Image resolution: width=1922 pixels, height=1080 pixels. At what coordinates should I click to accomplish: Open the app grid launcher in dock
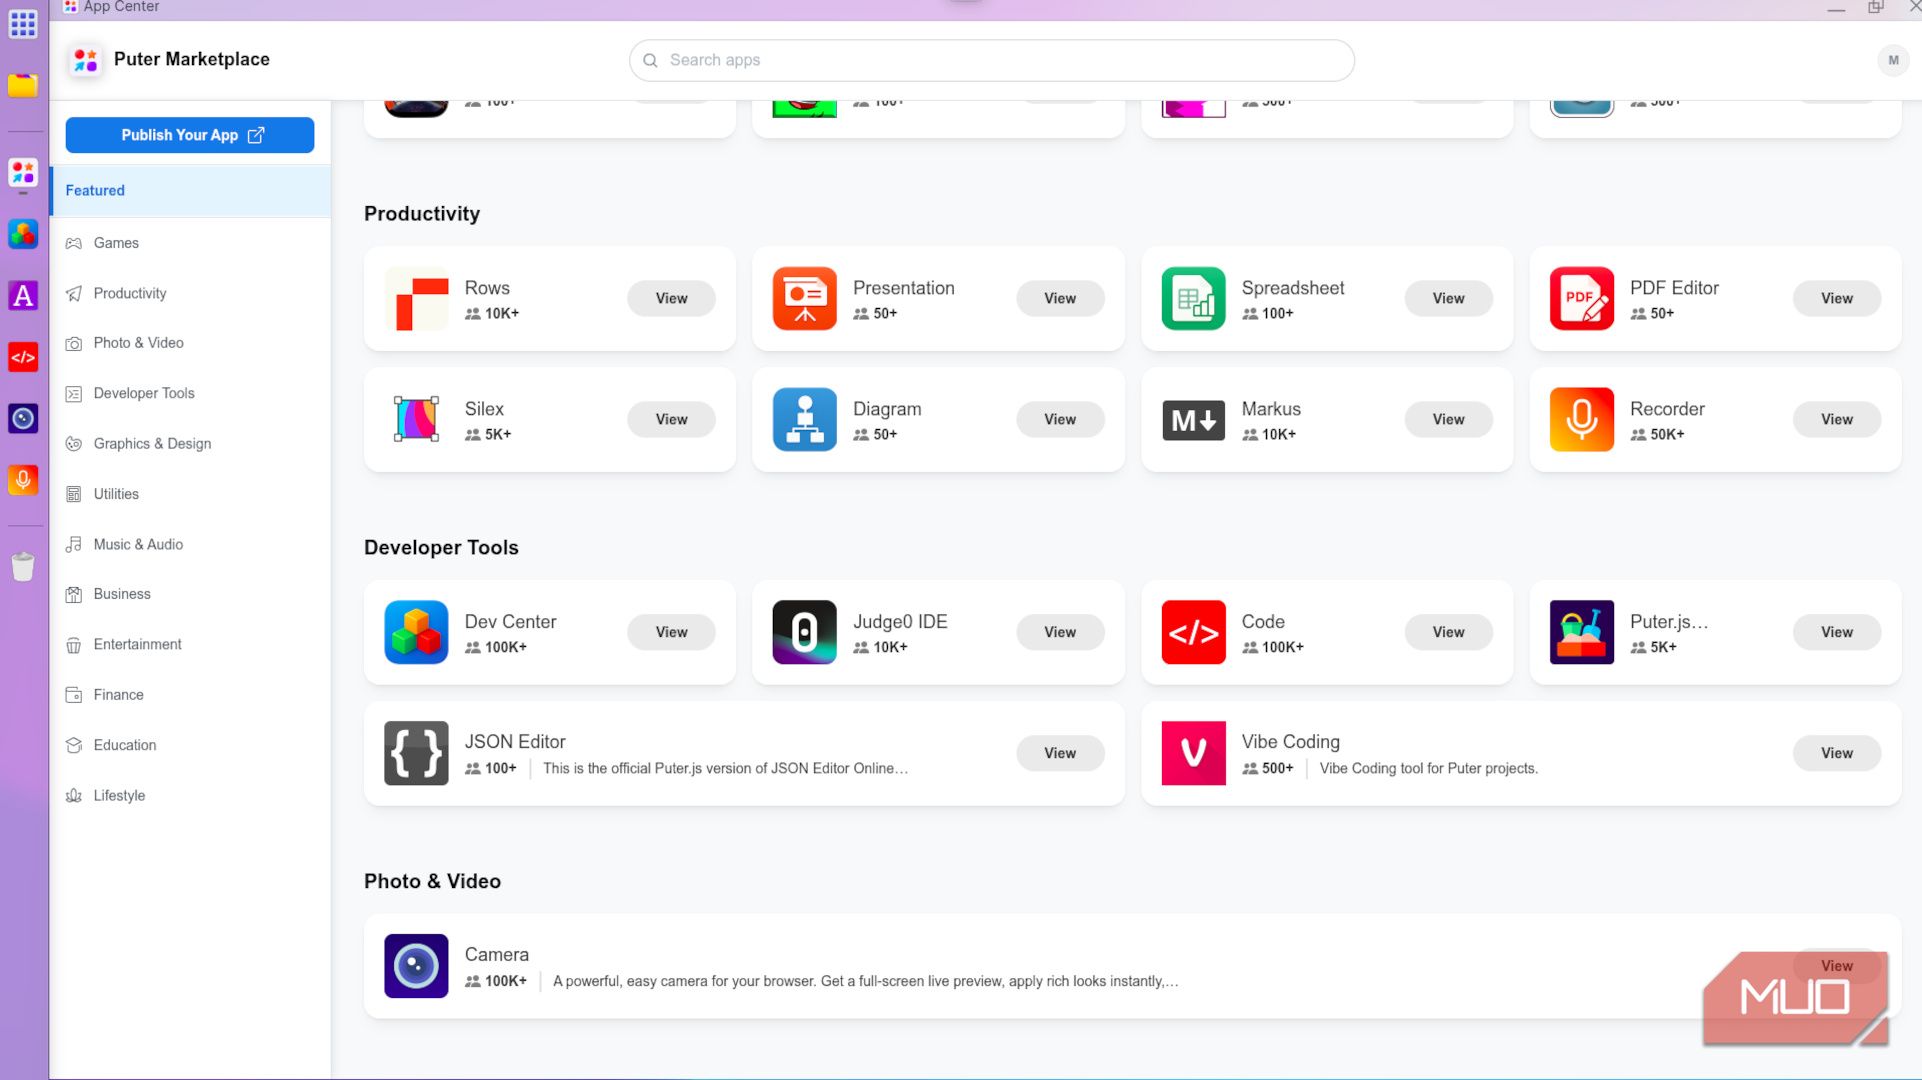click(23, 23)
